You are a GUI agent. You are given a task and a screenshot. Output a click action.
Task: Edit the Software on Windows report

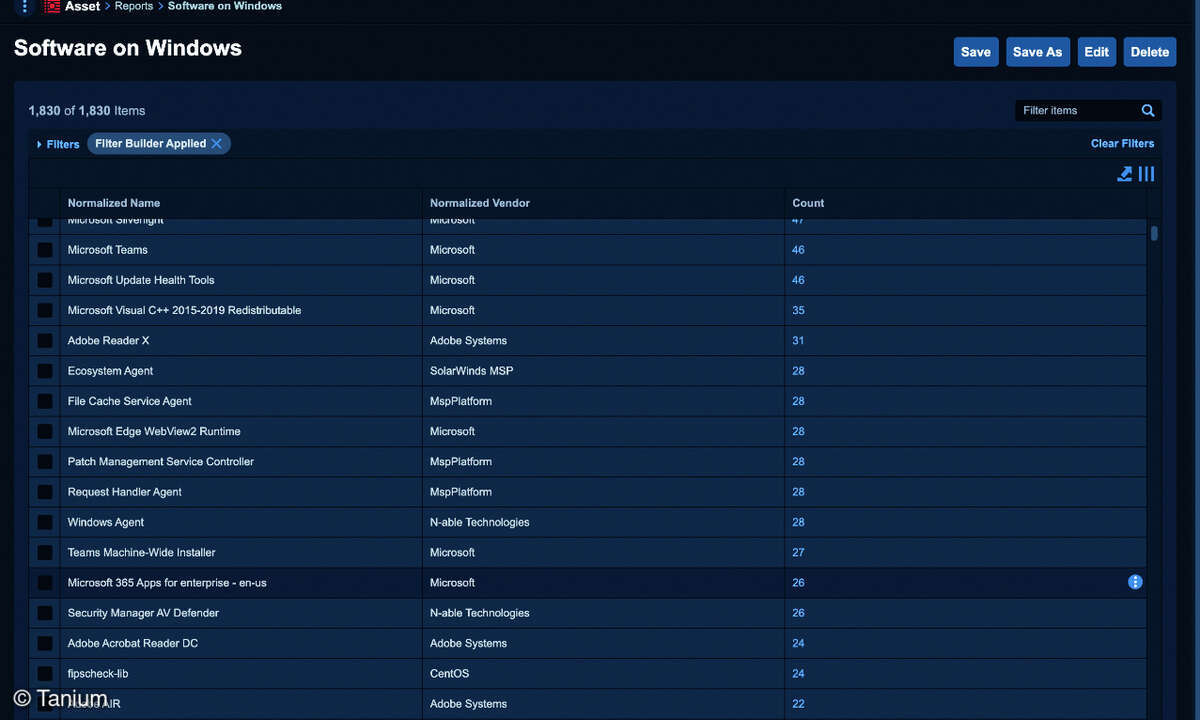(x=1097, y=52)
